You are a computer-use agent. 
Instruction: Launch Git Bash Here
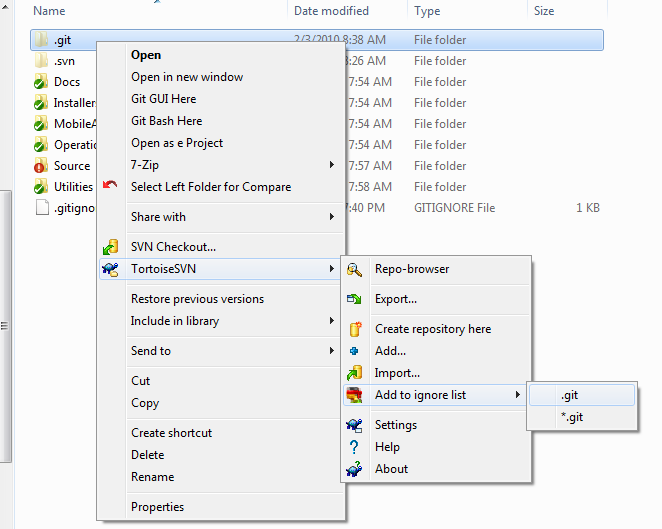[221, 121]
